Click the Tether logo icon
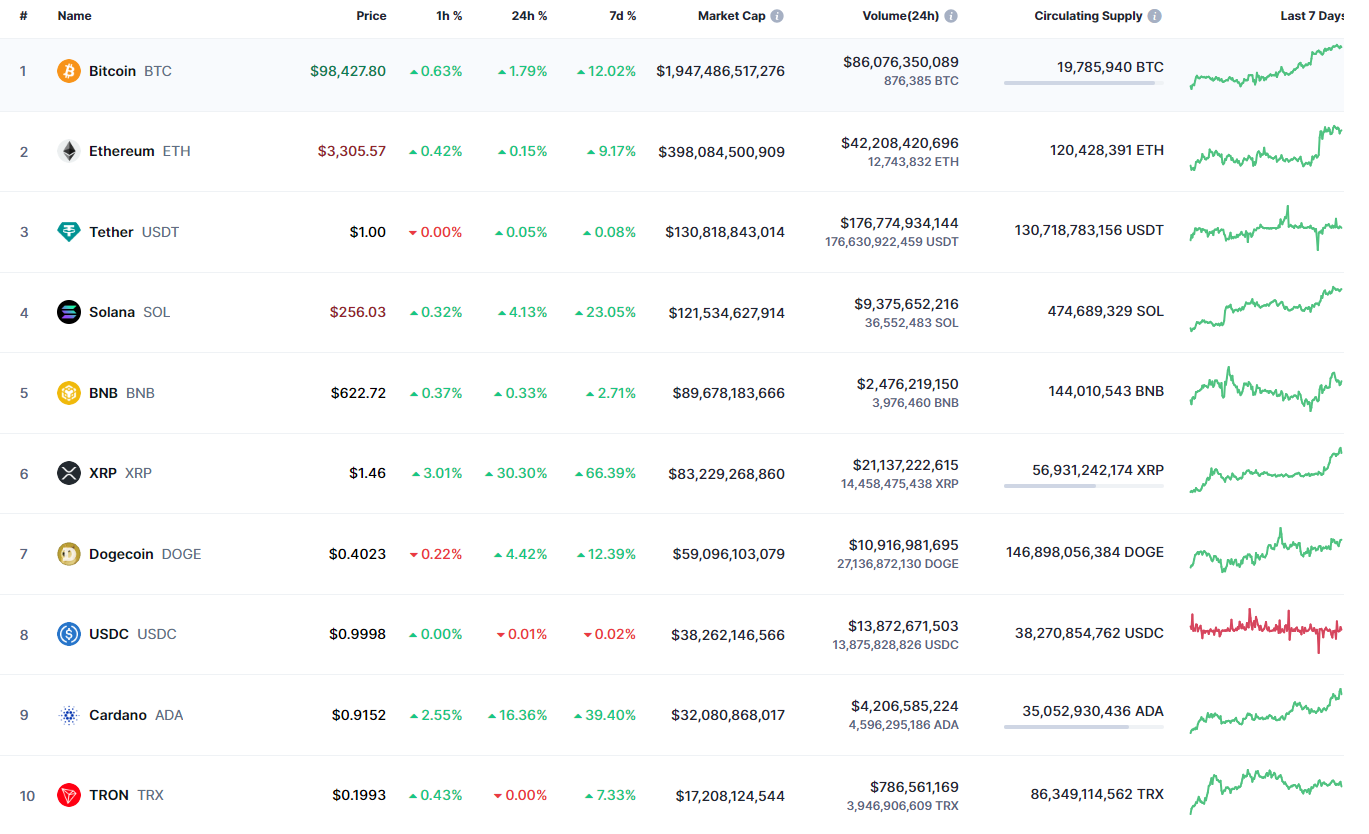 tap(68, 232)
